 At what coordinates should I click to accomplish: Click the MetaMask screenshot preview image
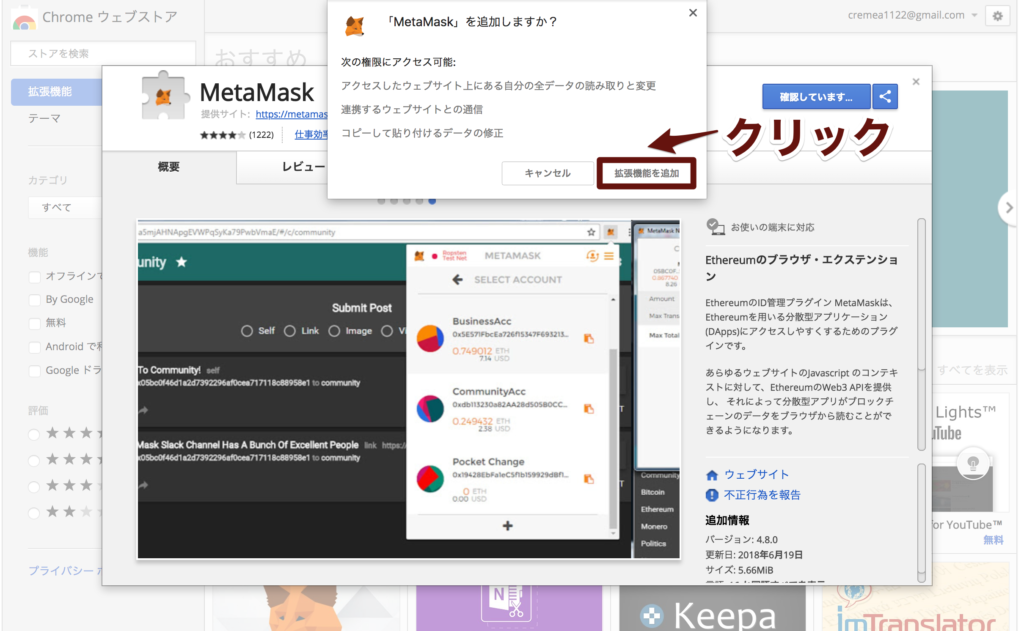click(x=409, y=389)
